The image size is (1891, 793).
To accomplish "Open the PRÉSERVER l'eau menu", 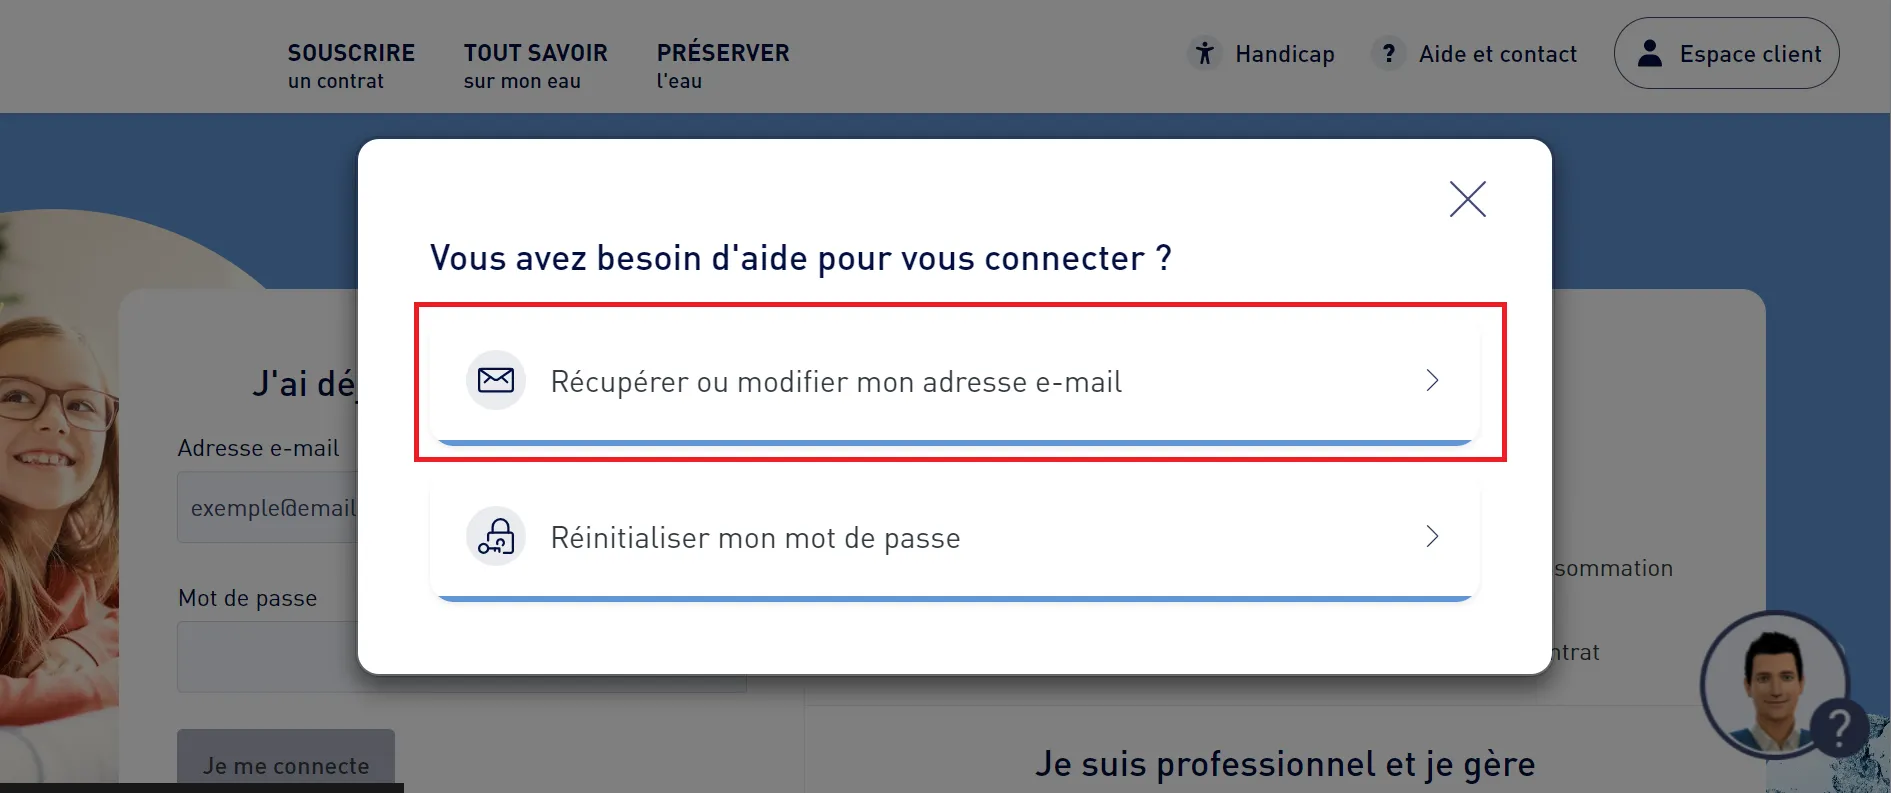I will point(722,65).
